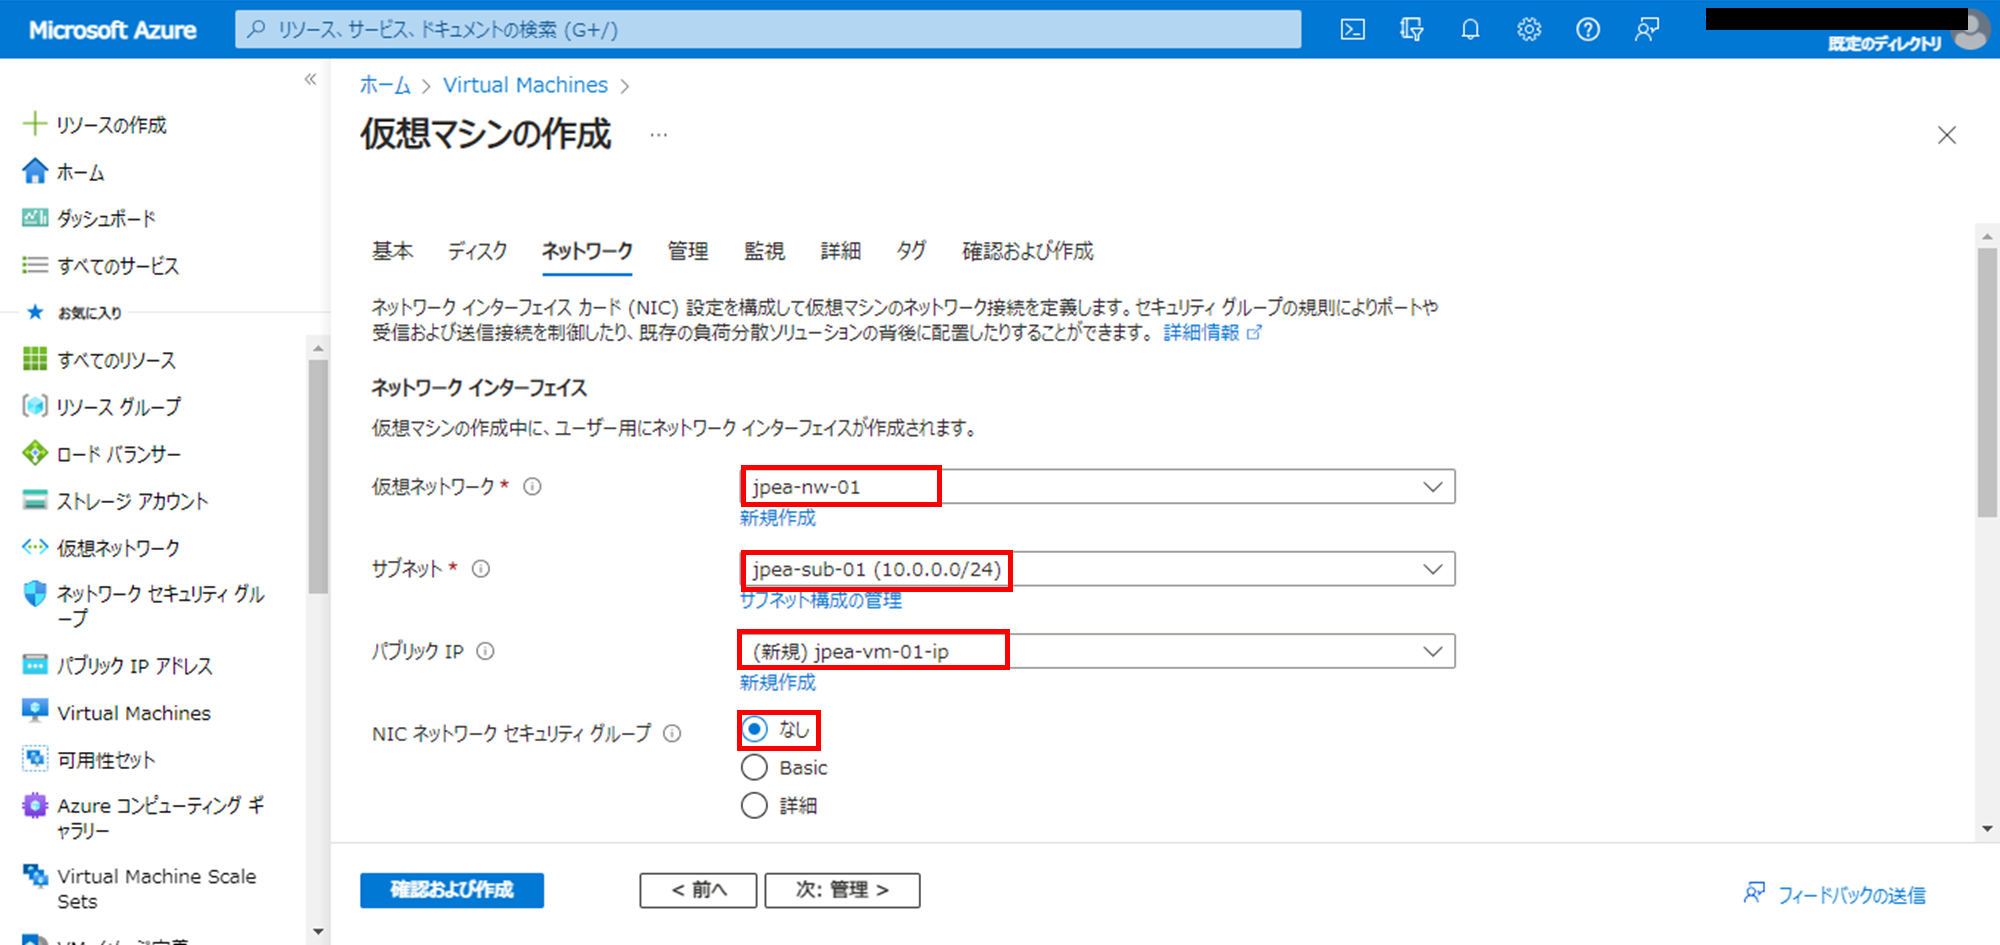Open the notifications bell
2000x945 pixels.
[1470, 30]
